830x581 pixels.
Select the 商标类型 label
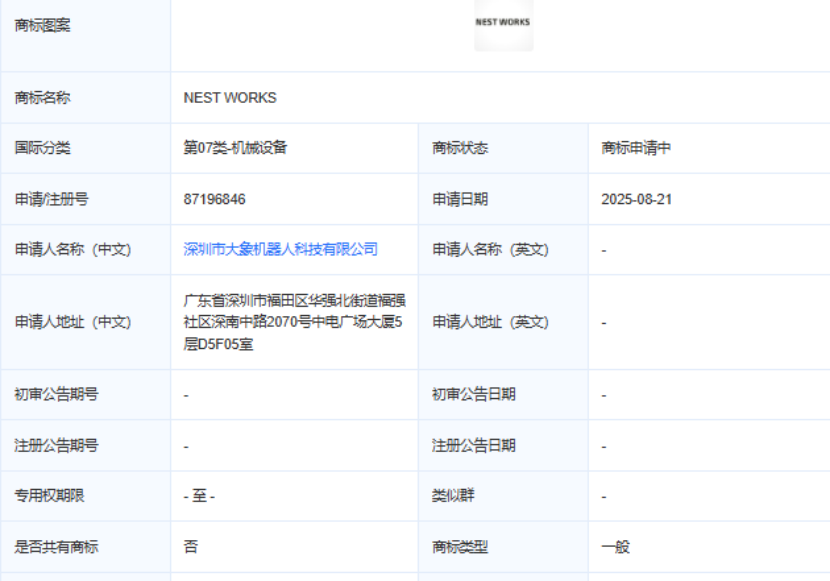pyautogui.click(x=460, y=547)
